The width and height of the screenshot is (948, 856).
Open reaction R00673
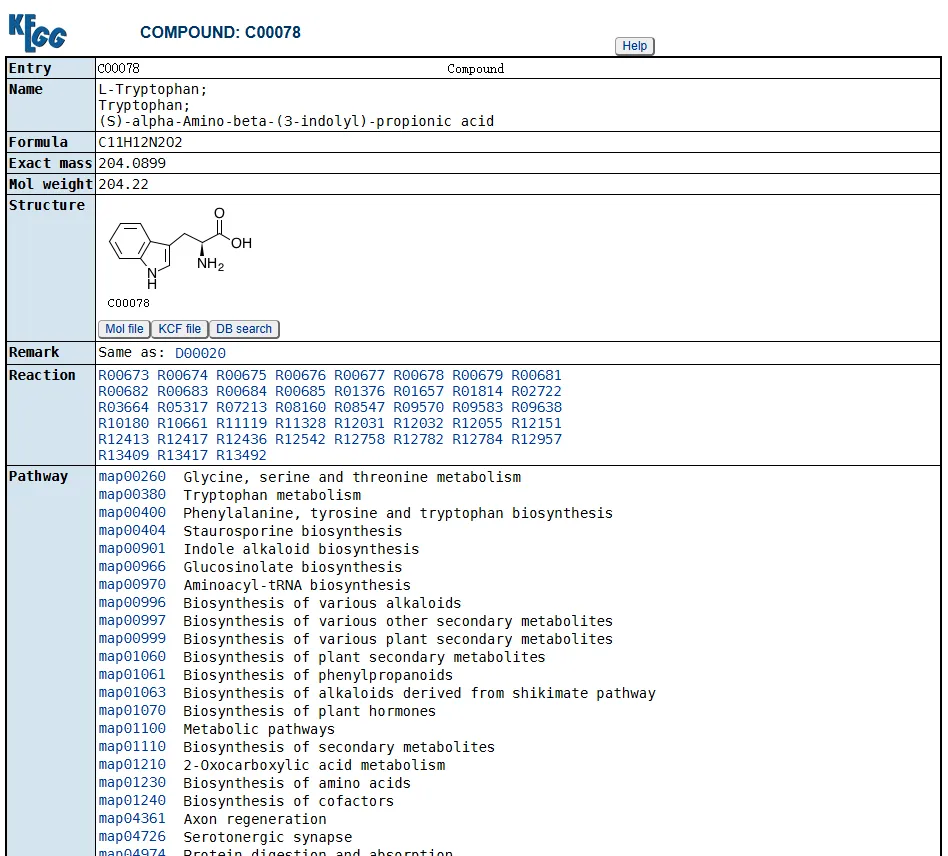[123, 375]
